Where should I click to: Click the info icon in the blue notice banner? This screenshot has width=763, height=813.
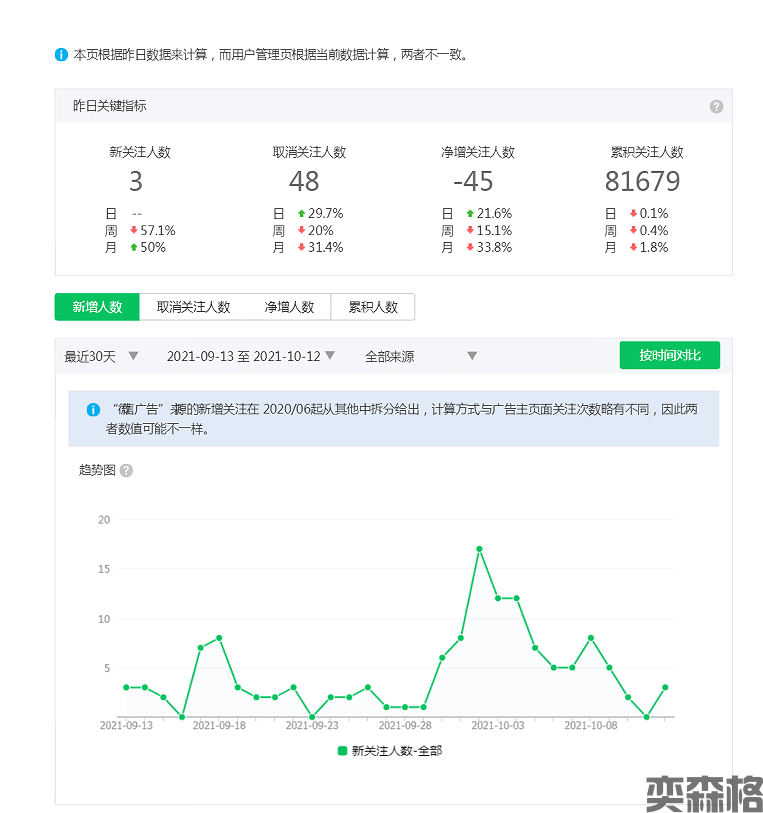[x=93, y=410]
